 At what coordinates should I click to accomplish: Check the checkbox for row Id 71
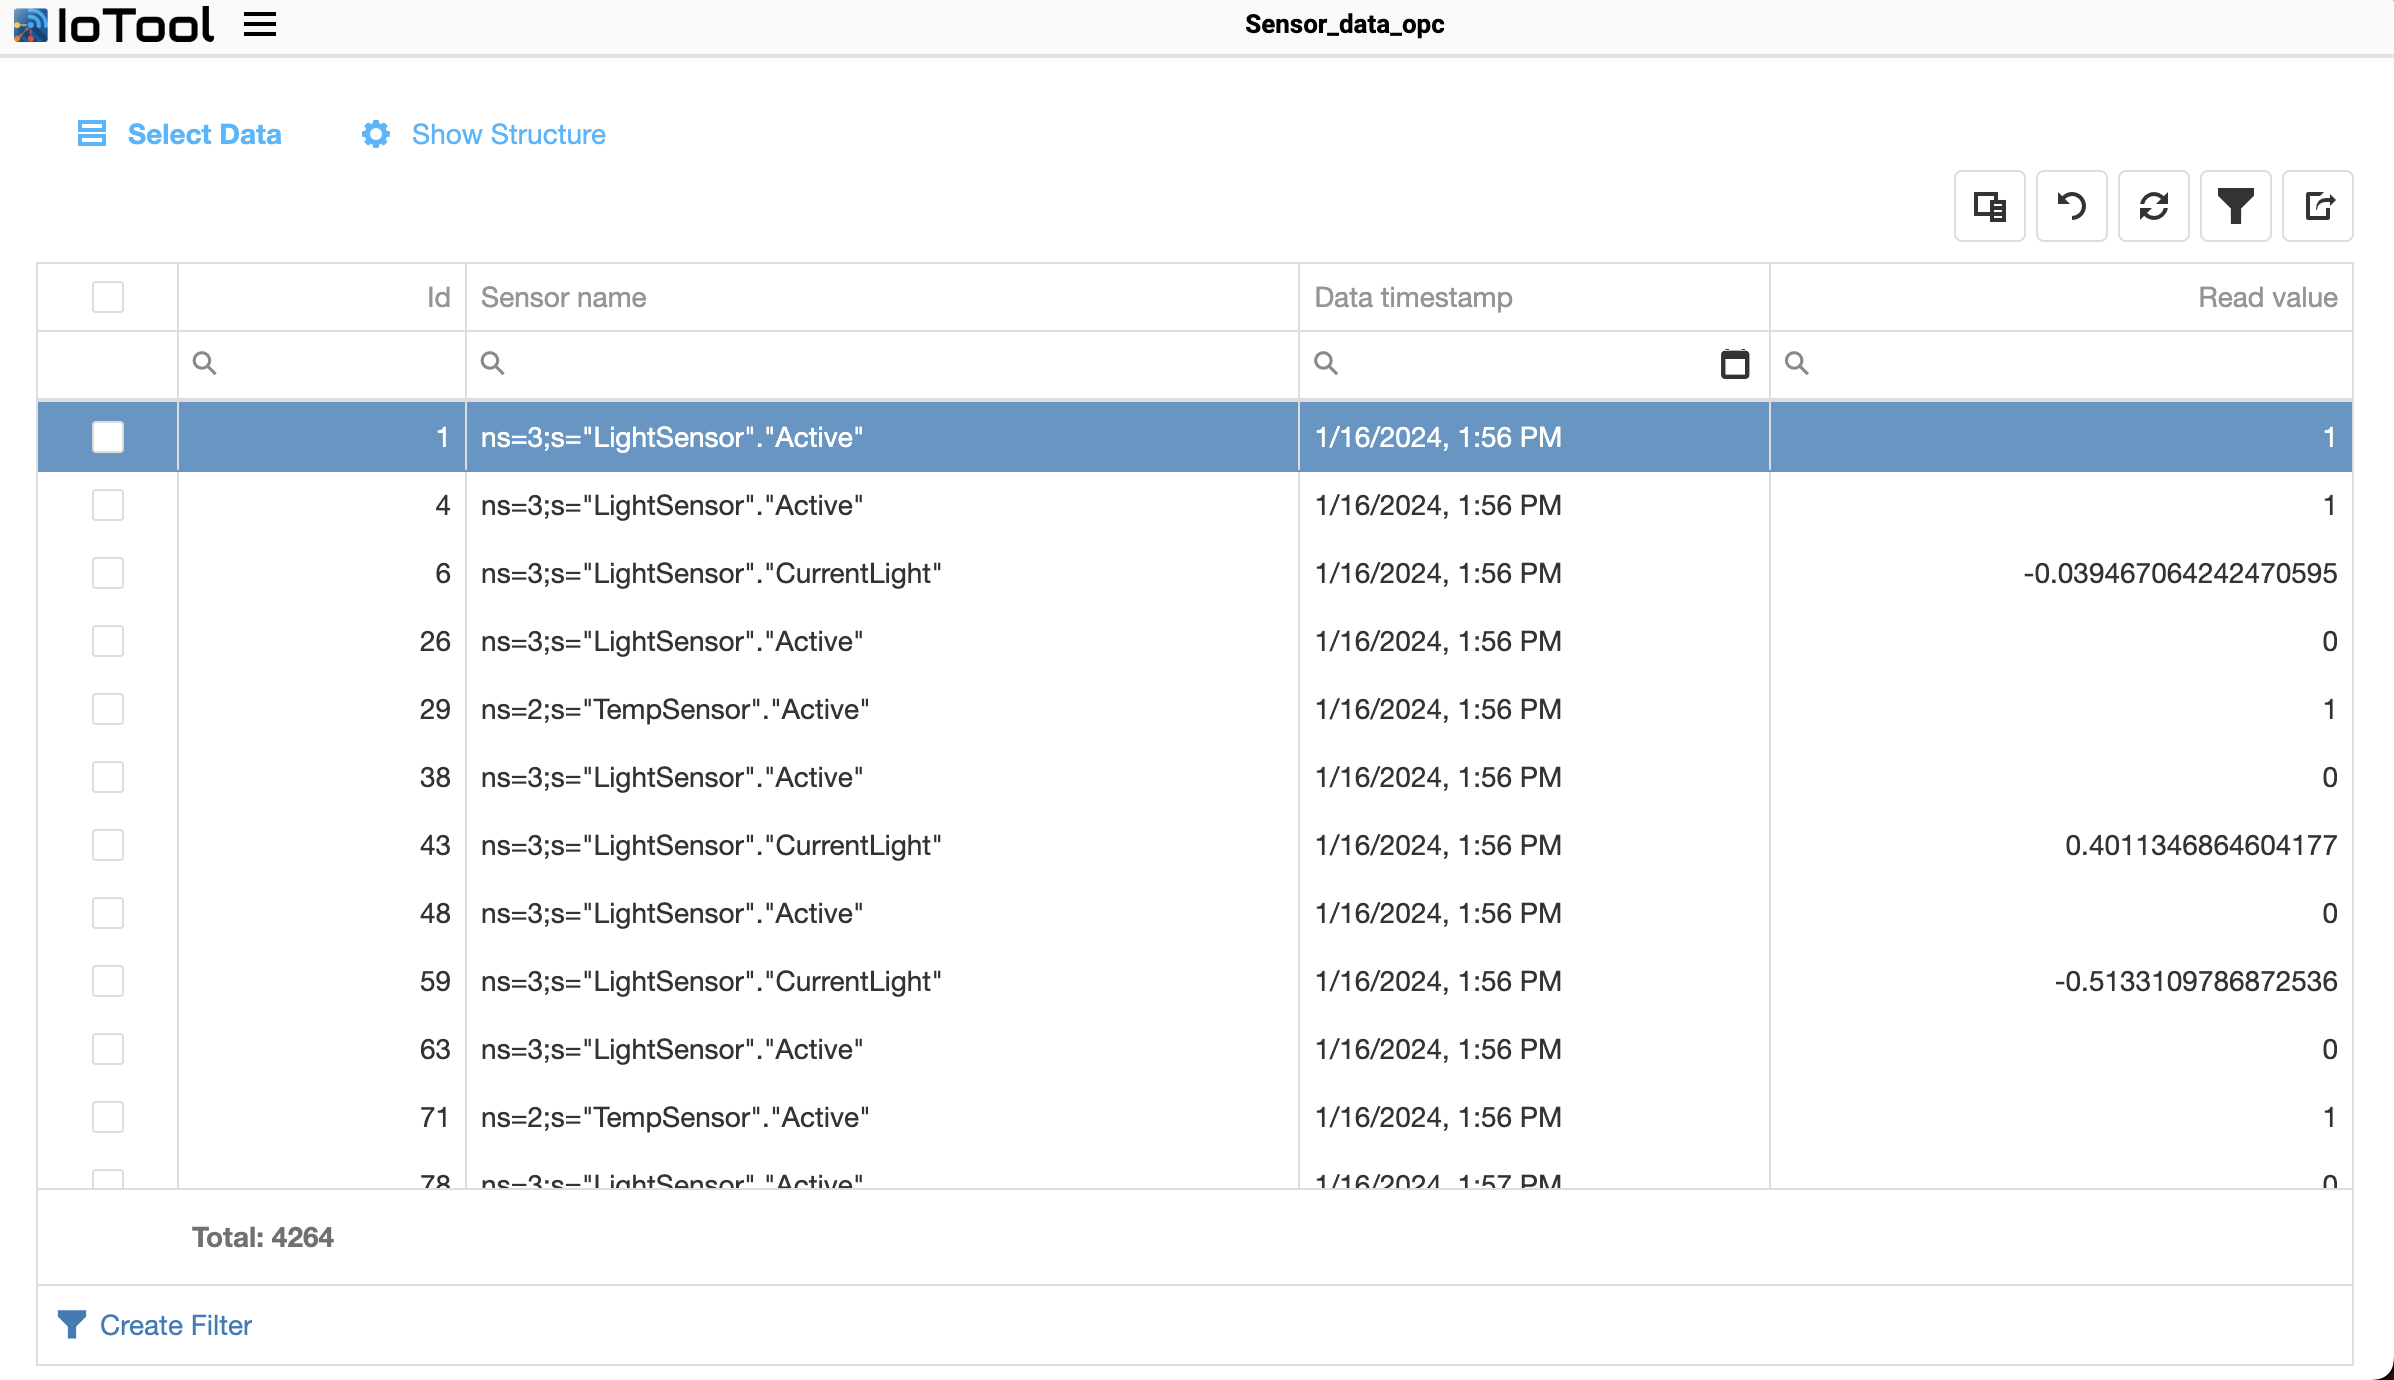pyautogui.click(x=108, y=1117)
